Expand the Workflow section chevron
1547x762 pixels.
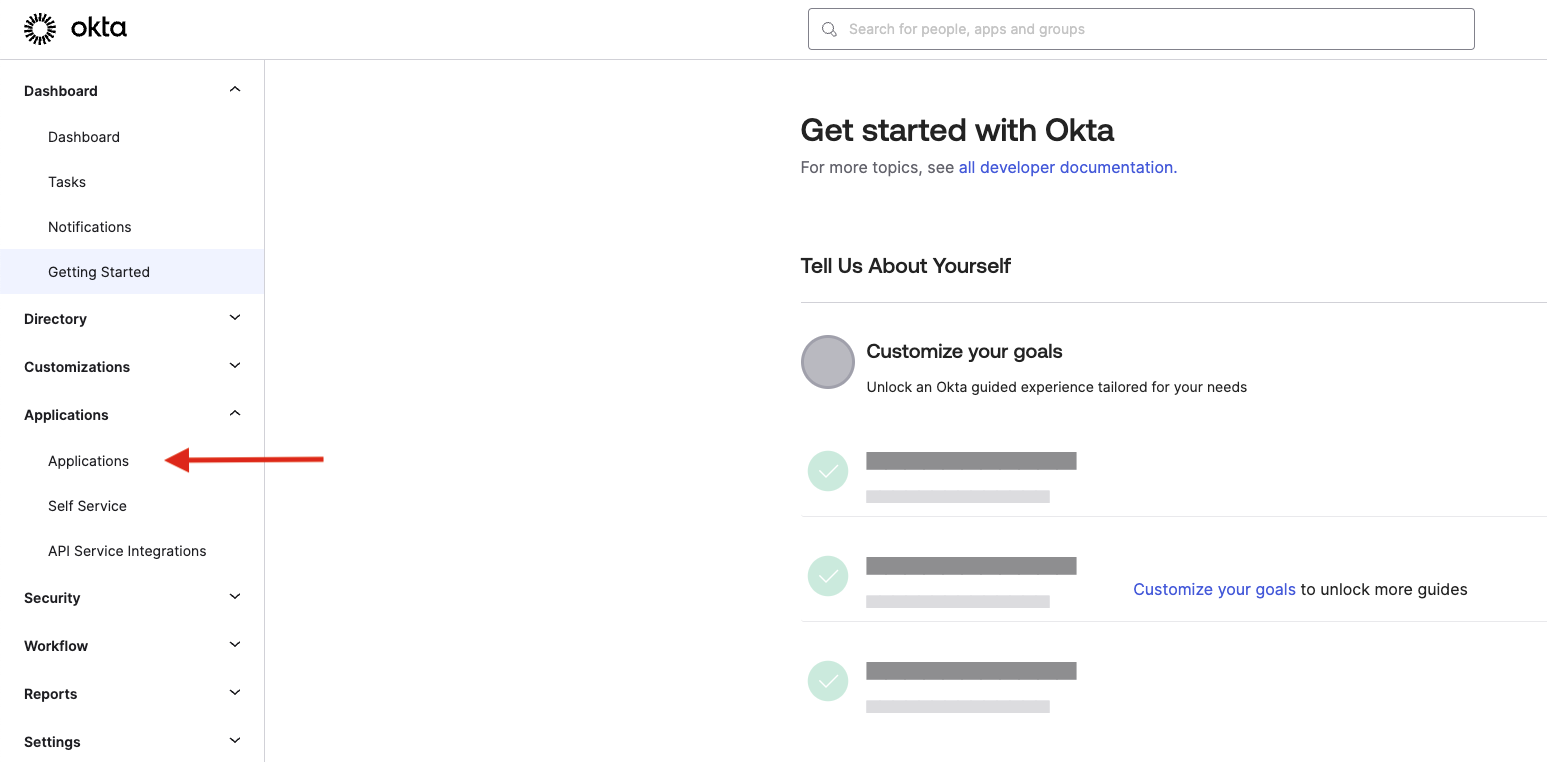pos(235,645)
